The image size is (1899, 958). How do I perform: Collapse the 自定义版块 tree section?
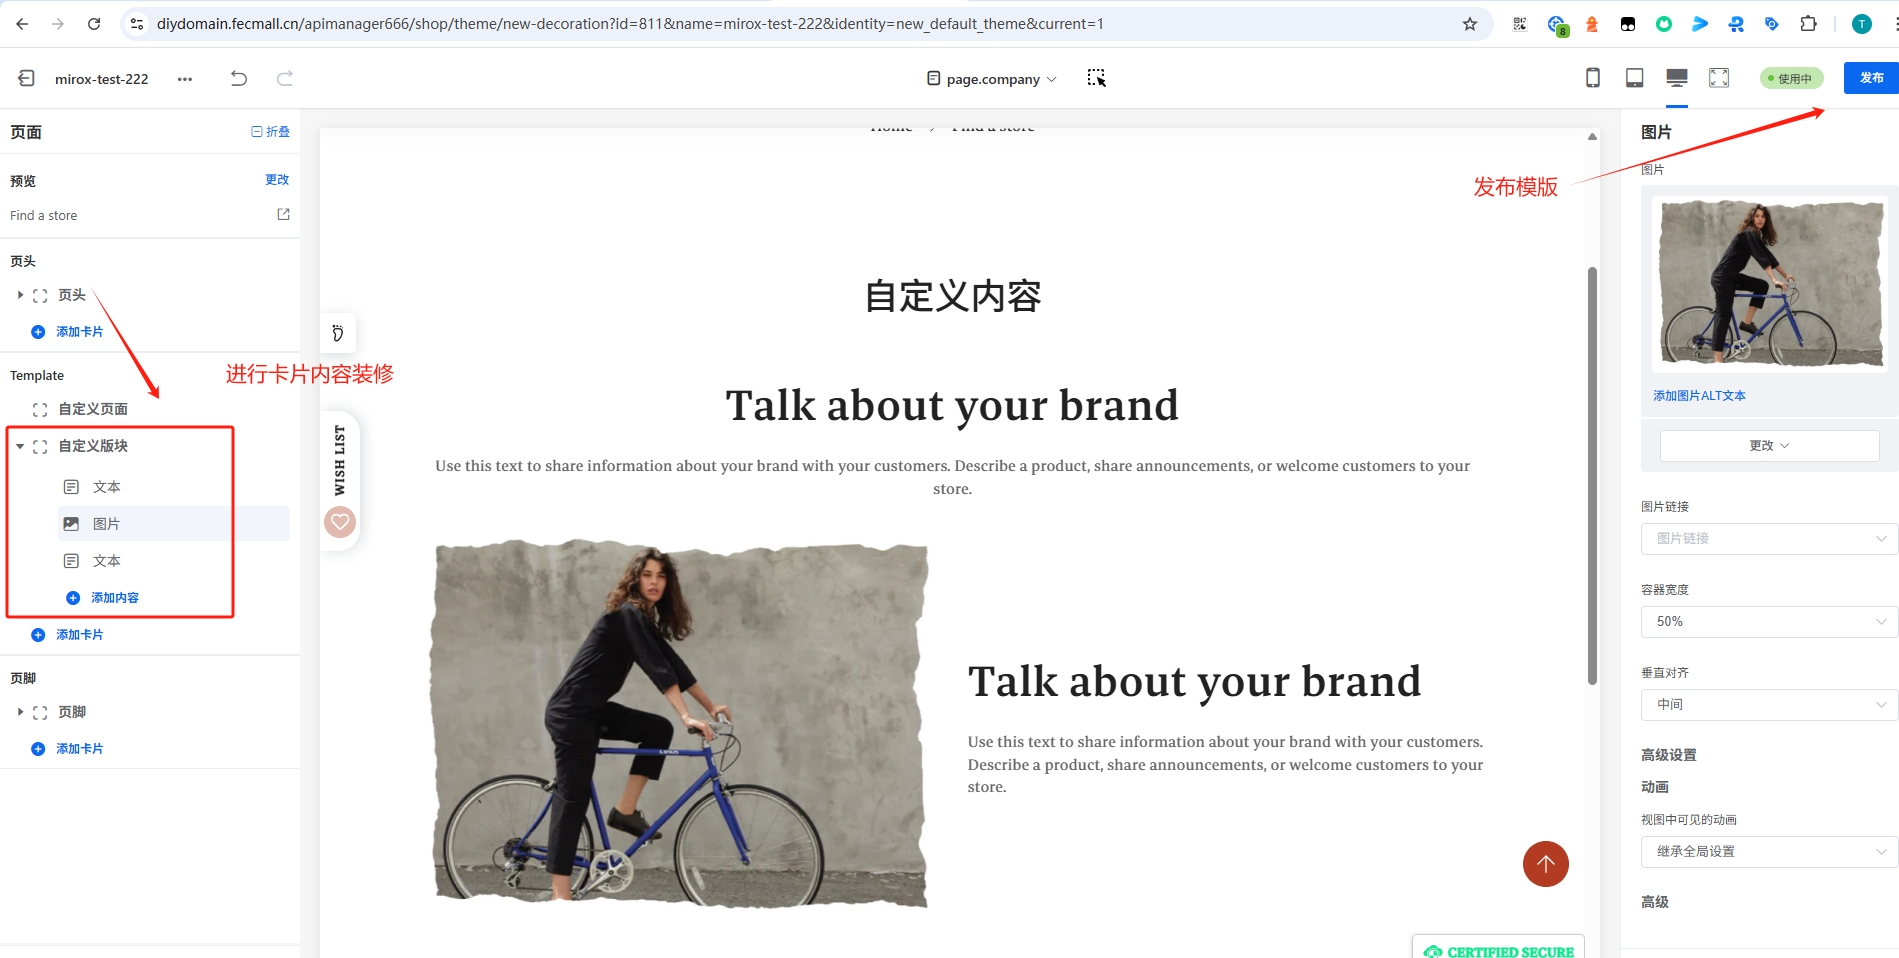click(20, 446)
